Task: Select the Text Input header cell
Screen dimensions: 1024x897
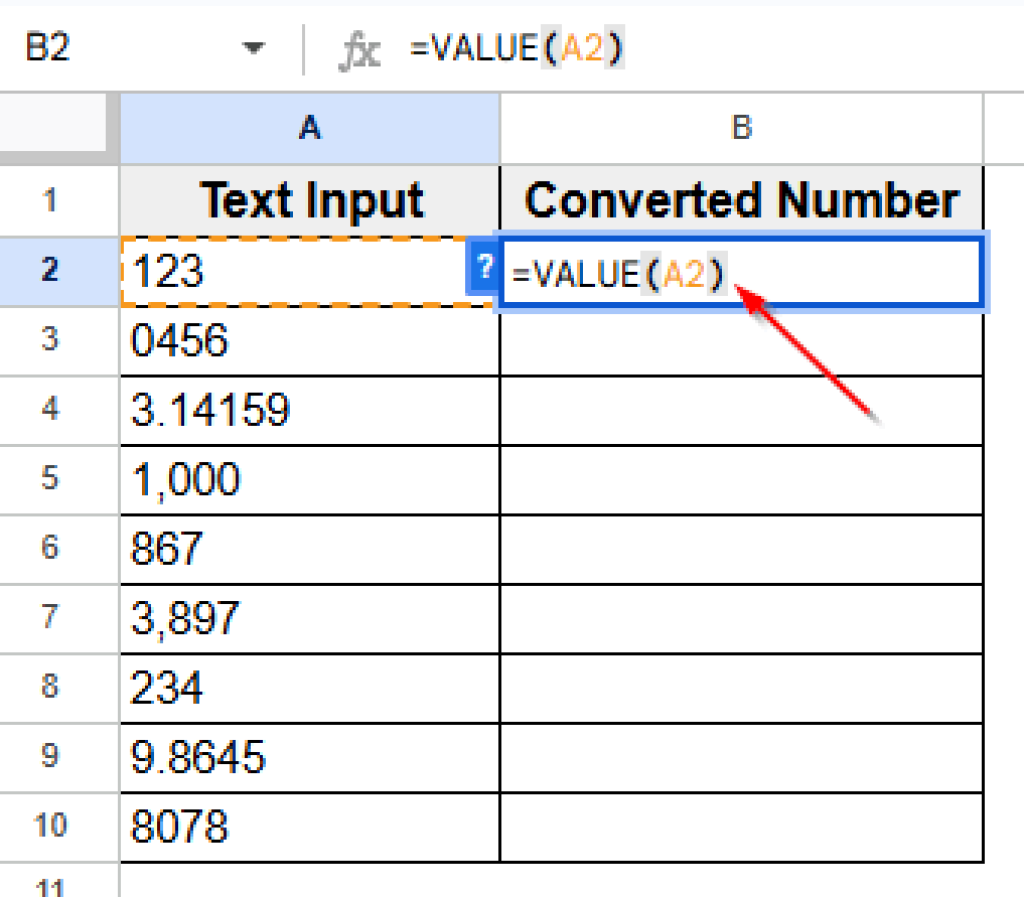Action: (x=309, y=199)
